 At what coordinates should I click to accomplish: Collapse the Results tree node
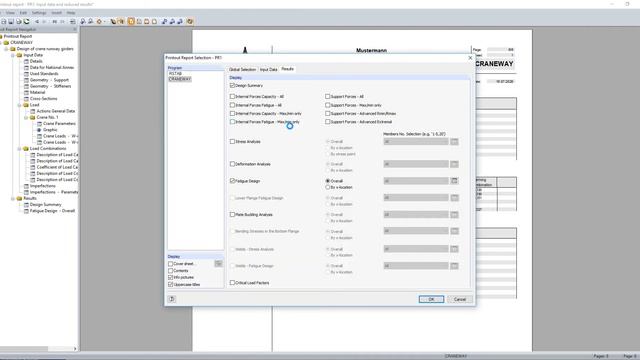click(x=13, y=198)
